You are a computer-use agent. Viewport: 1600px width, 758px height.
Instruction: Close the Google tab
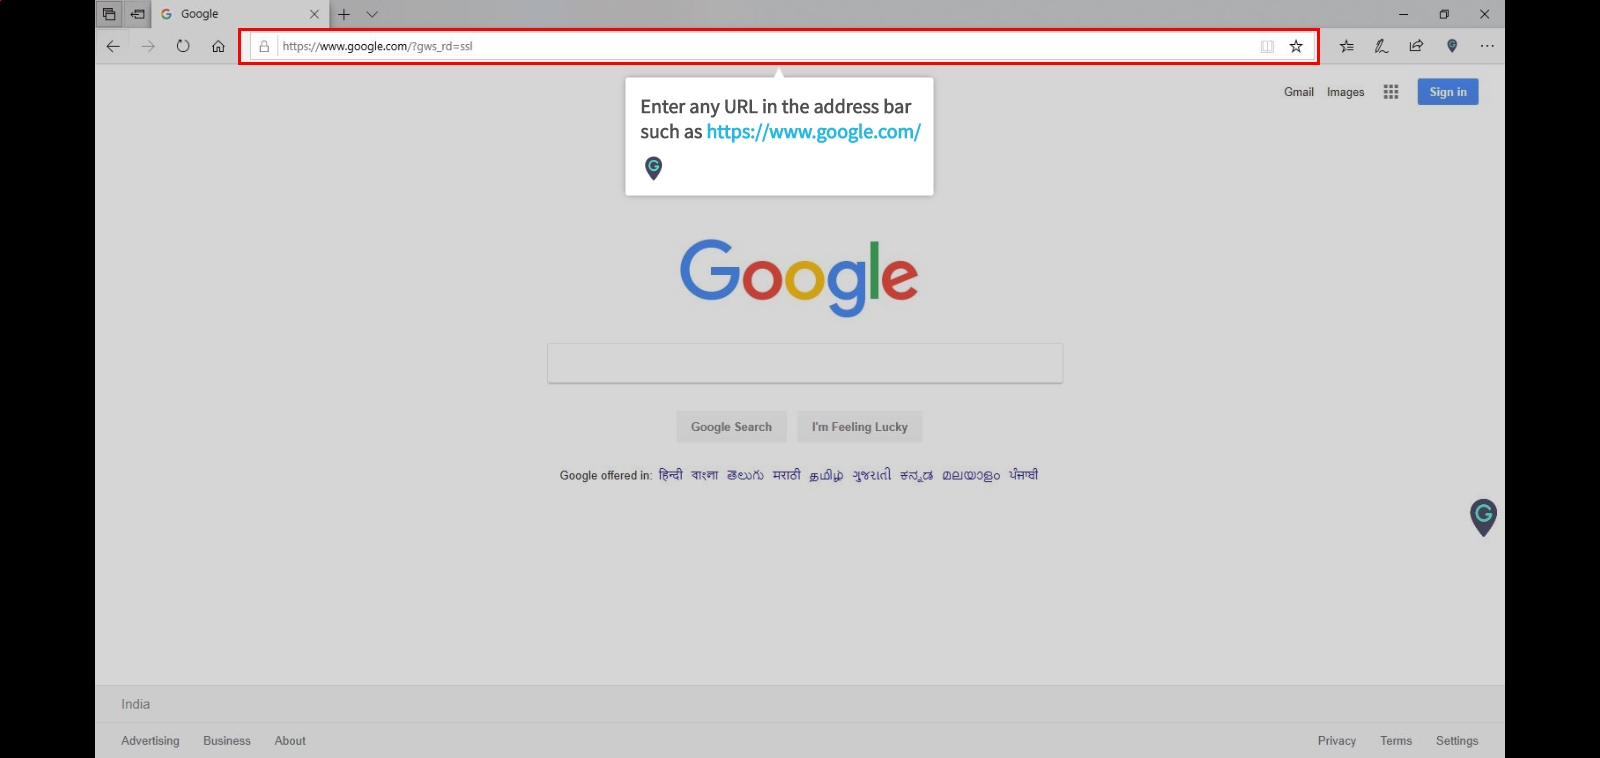coord(314,14)
